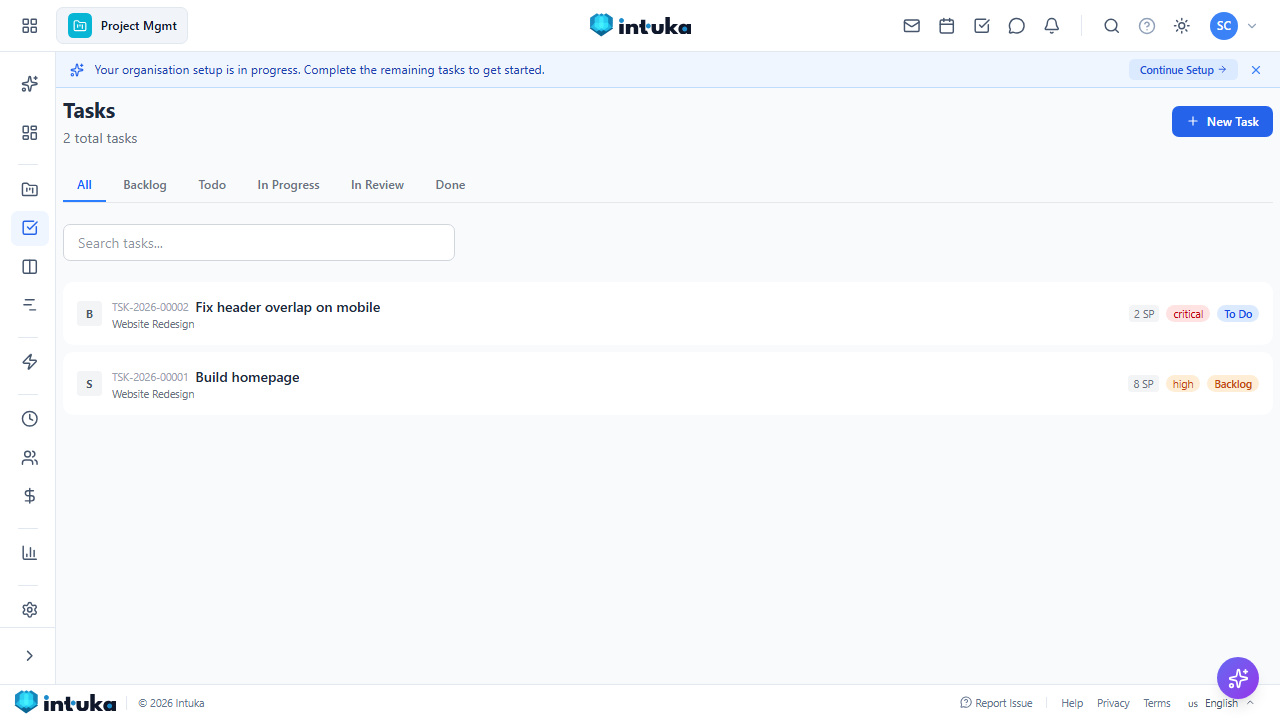1280x720 pixels.
Task: Open the notifications bell
Action: 1052,26
